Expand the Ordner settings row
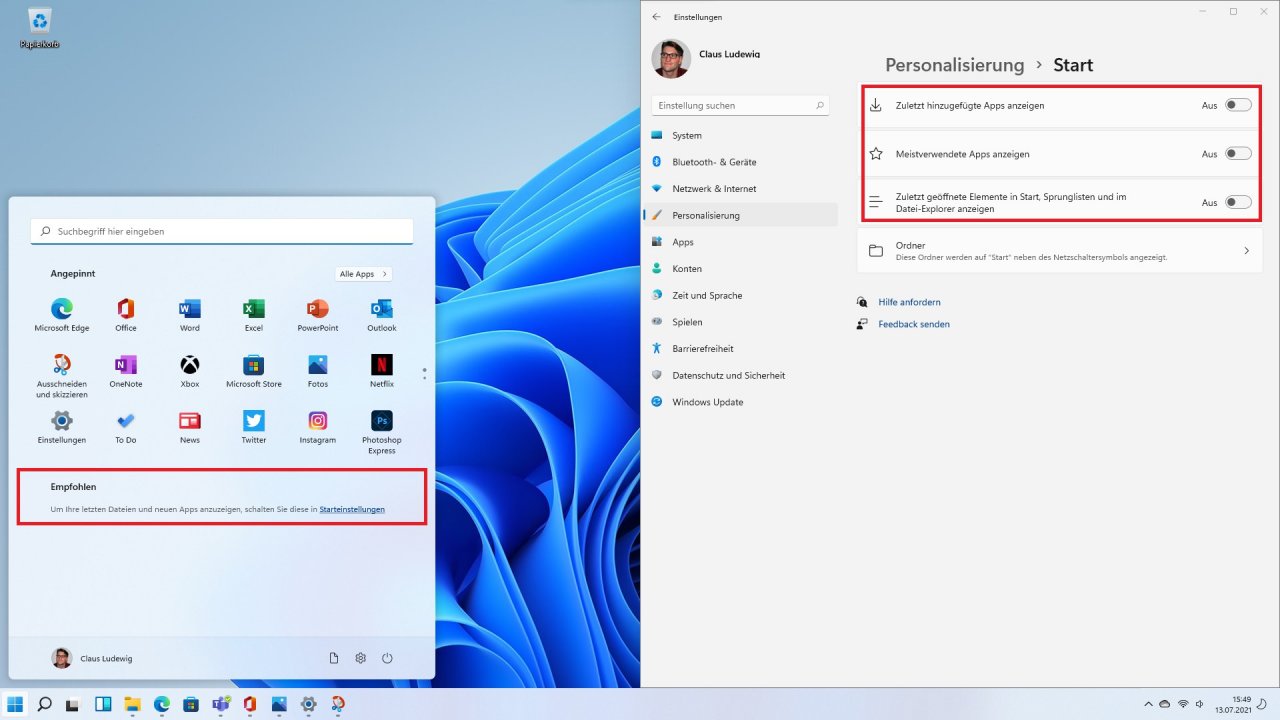The width and height of the screenshot is (1280, 720). point(1060,250)
